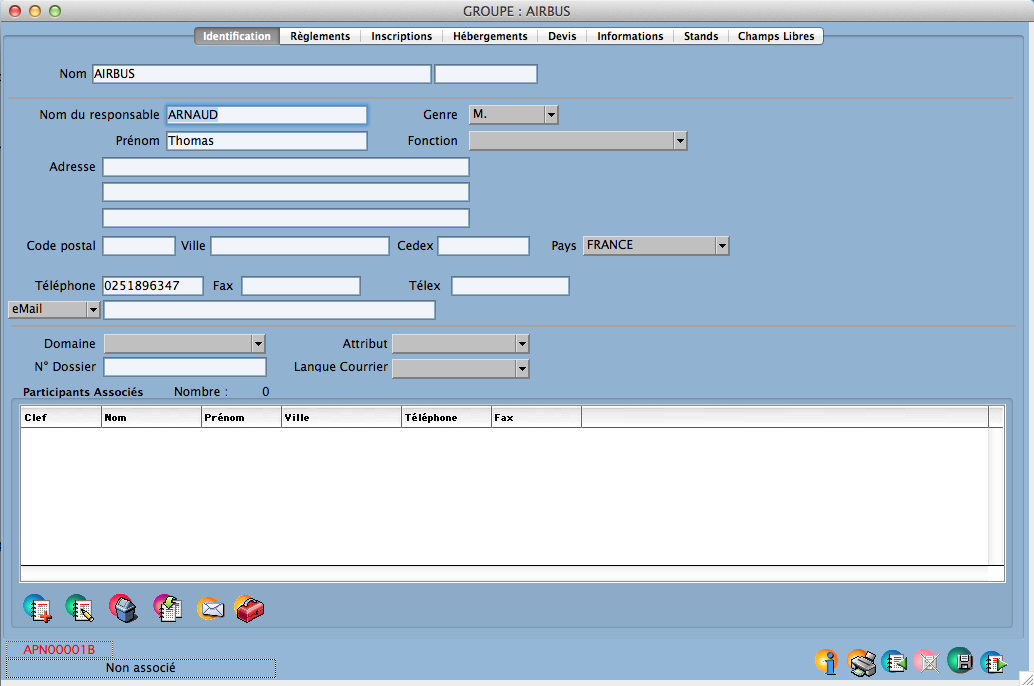This screenshot has width=1034, height=686.
Task: Go to the next record
Action: tap(993, 662)
